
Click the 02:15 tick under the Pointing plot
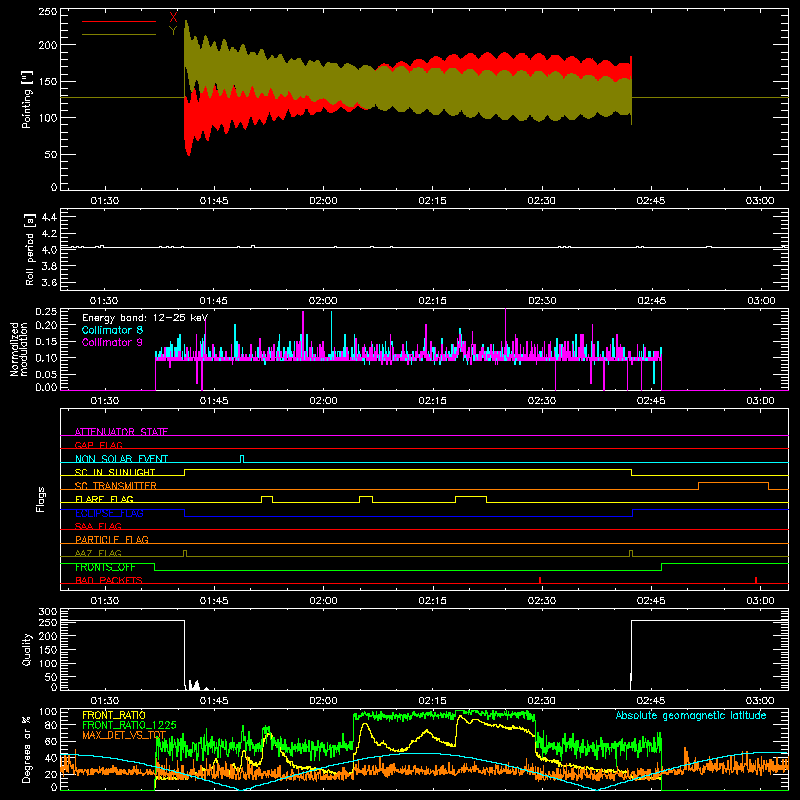[x=432, y=201]
